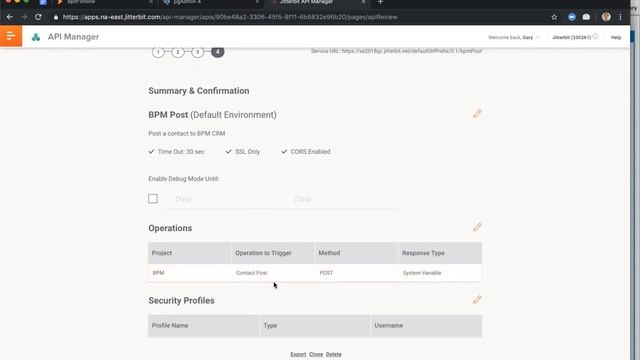Open the browser profile avatar
640x360 pixels.
(606, 17)
